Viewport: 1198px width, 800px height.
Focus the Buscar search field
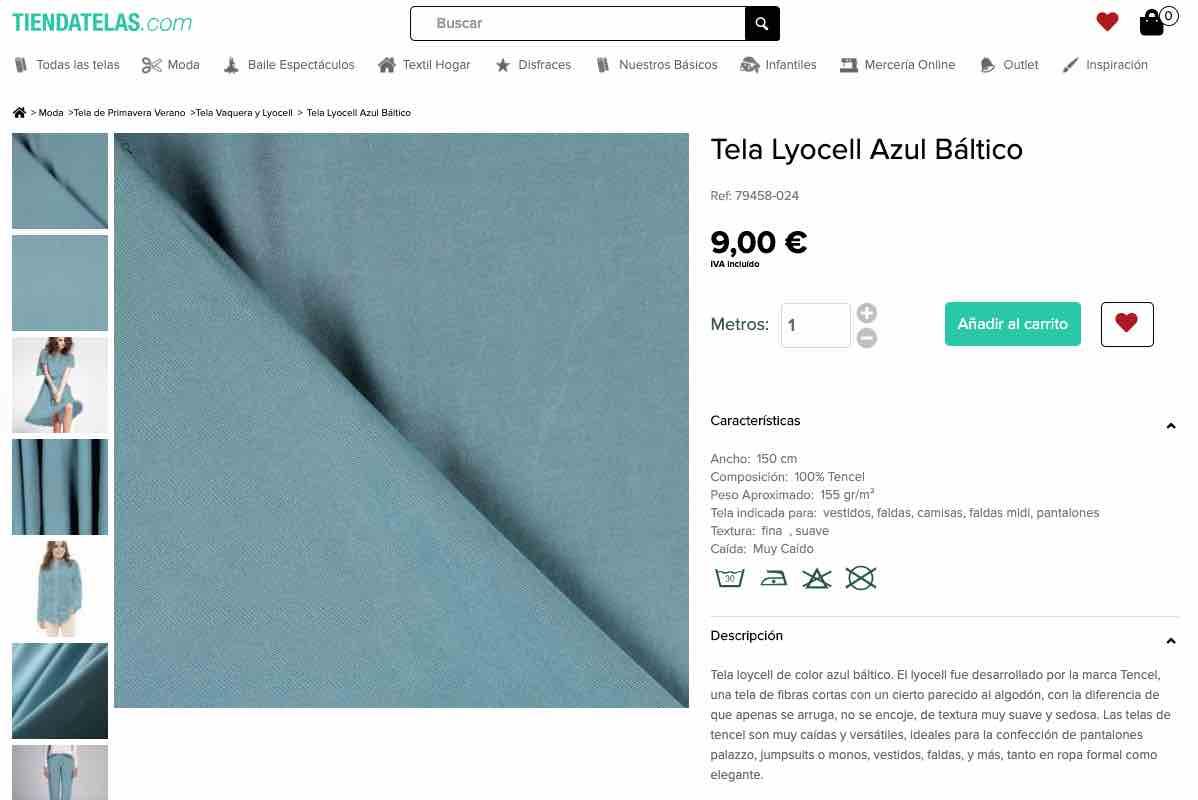pos(578,24)
